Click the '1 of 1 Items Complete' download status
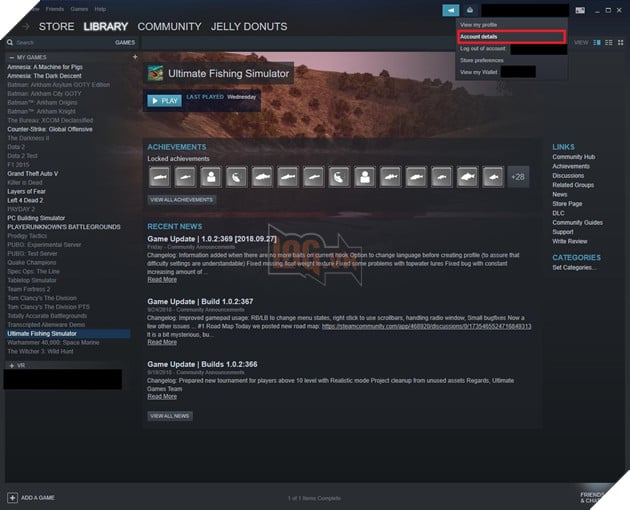 [314, 498]
